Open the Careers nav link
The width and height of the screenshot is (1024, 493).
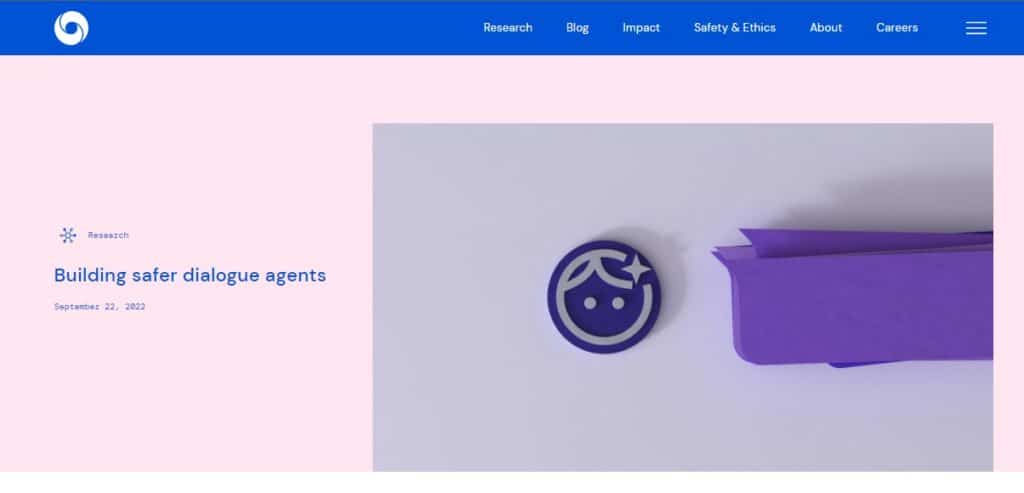pyautogui.click(x=897, y=27)
